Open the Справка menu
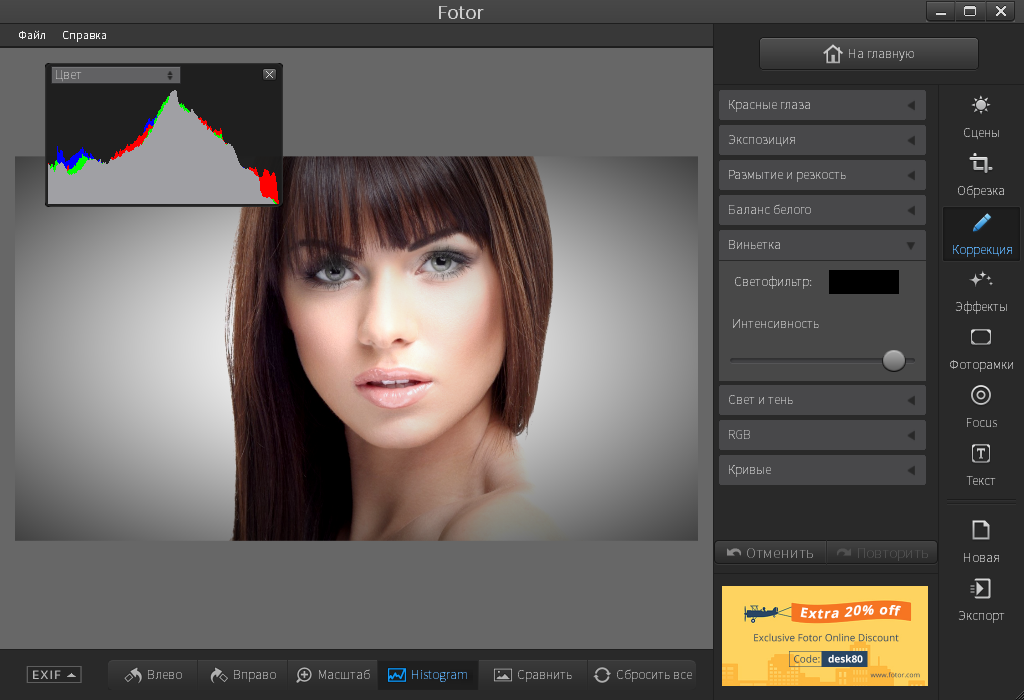This screenshot has height=700, width=1024. click(84, 35)
